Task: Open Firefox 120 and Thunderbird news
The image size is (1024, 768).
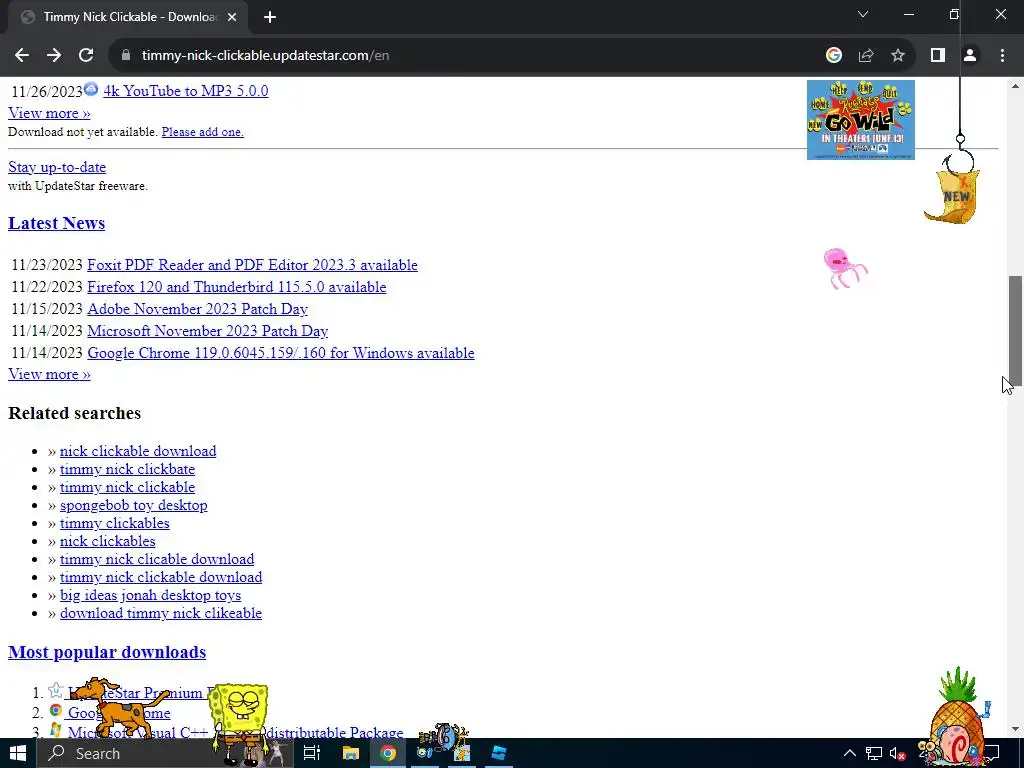Action: 236,287
